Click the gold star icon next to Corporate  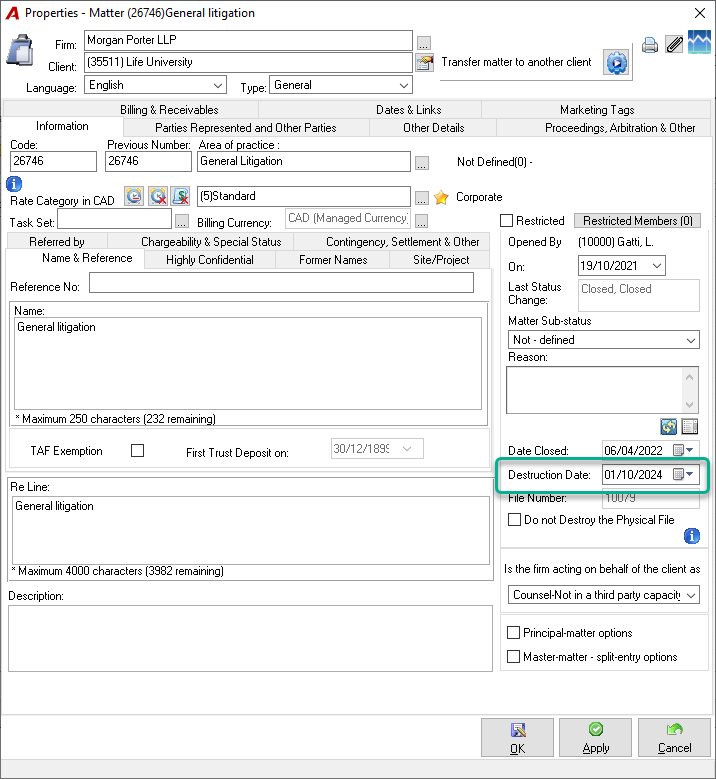pyautogui.click(x=441, y=197)
